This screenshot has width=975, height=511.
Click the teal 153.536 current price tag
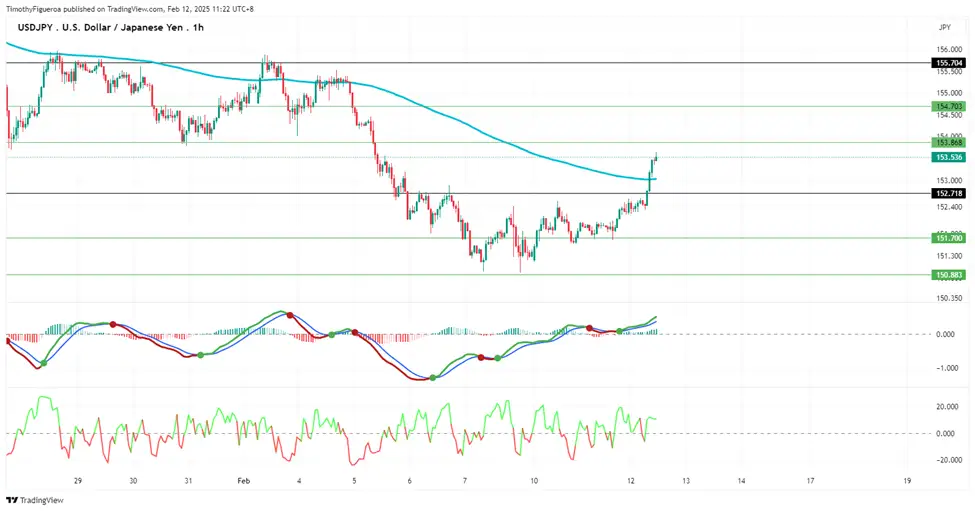click(x=949, y=157)
